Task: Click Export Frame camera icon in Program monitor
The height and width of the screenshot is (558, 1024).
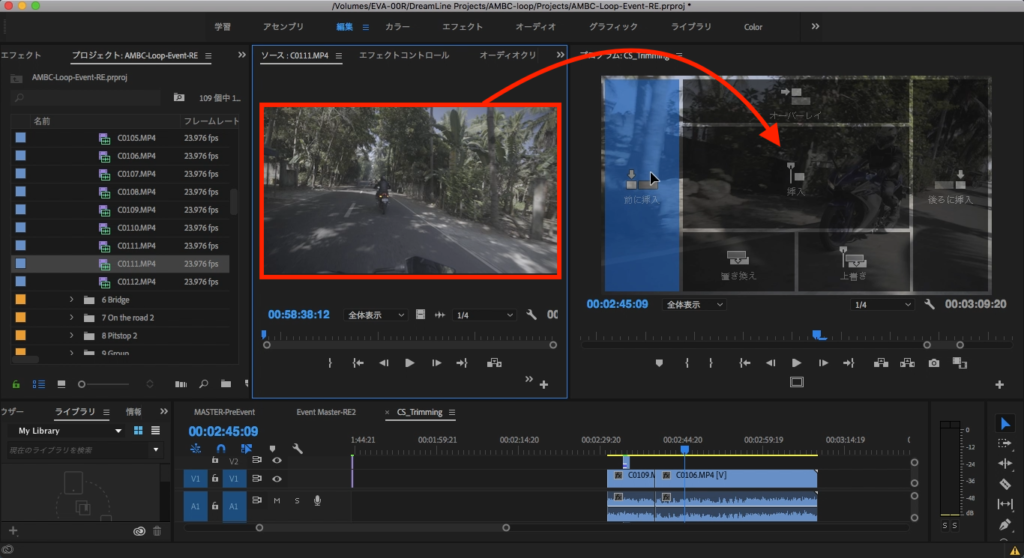Action: tap(933, 363)
